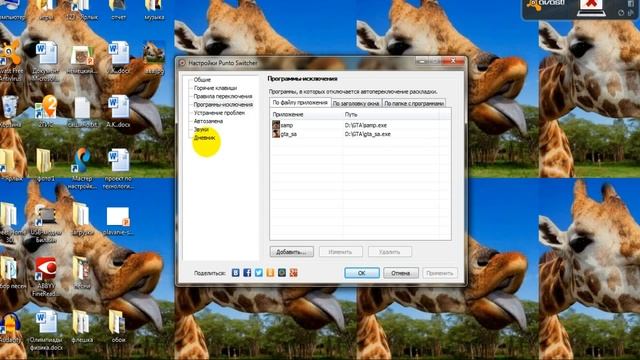The height and width of the screenshot is (360, 640).
Task: Select Автозамена in the settings tree
Action: pyautogui.click(x=208, y=121)
